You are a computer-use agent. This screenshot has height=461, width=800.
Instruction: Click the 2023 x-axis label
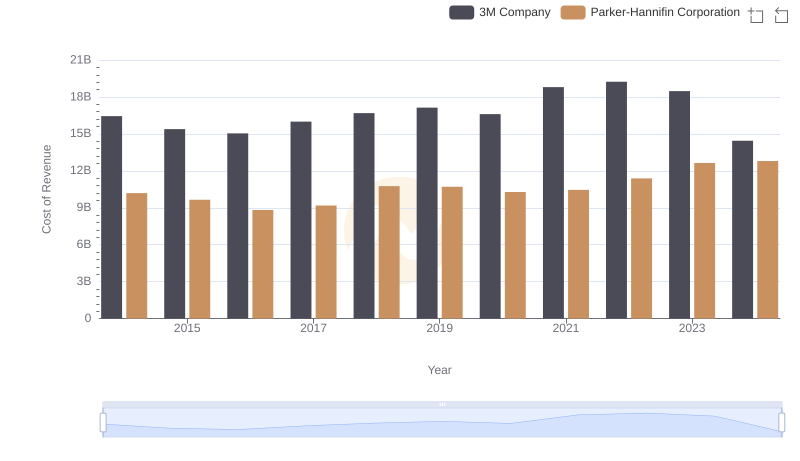click(x=692, y=328)
